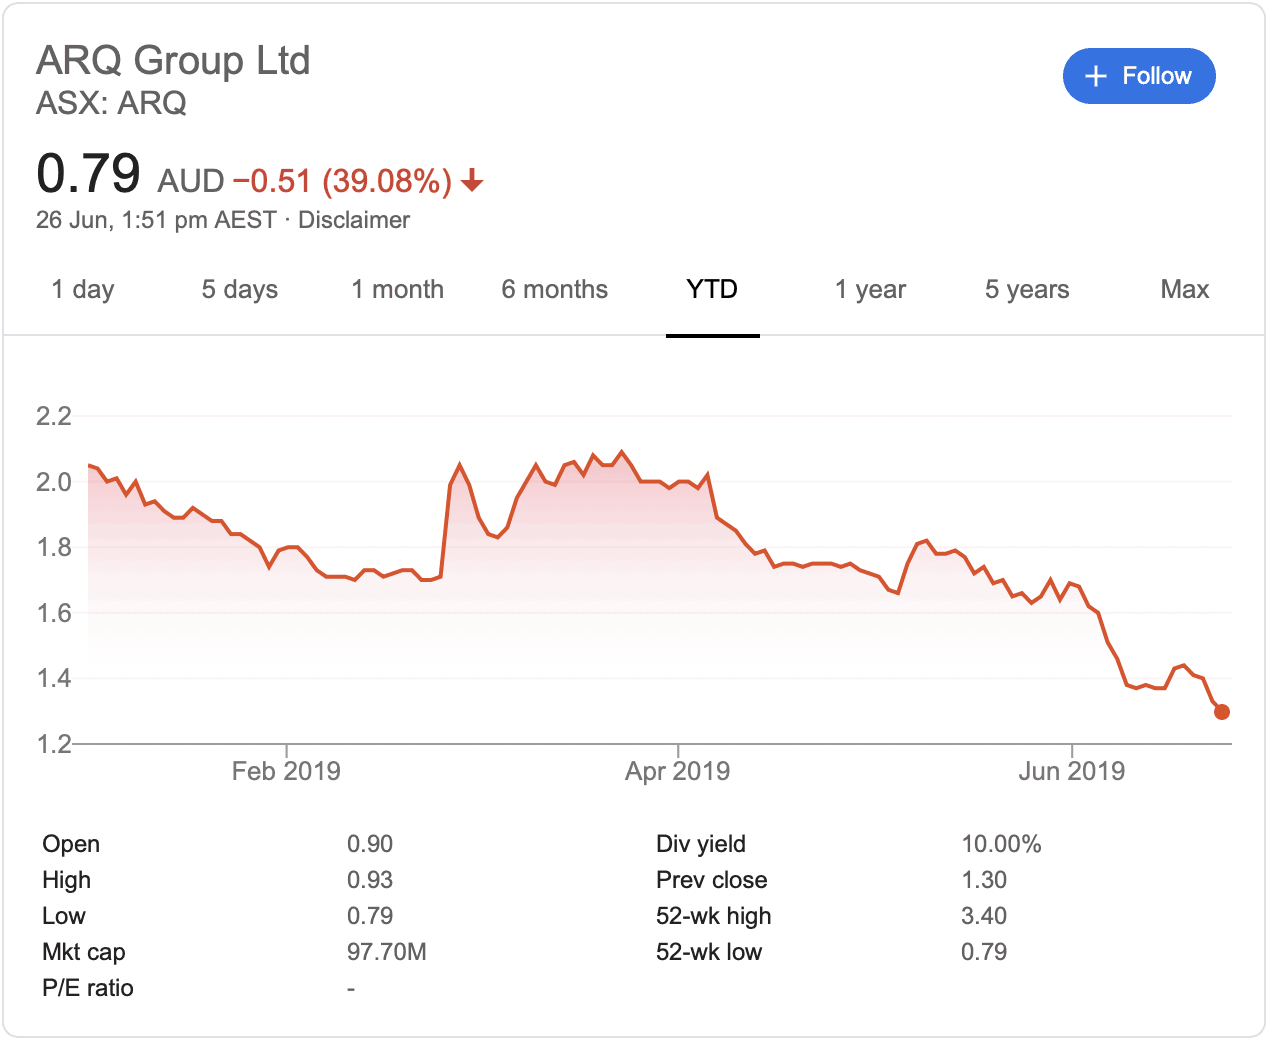Click the ASX: ARQ ticker text
Viewport: 1266px width, 1044px height.
point(111,103)
